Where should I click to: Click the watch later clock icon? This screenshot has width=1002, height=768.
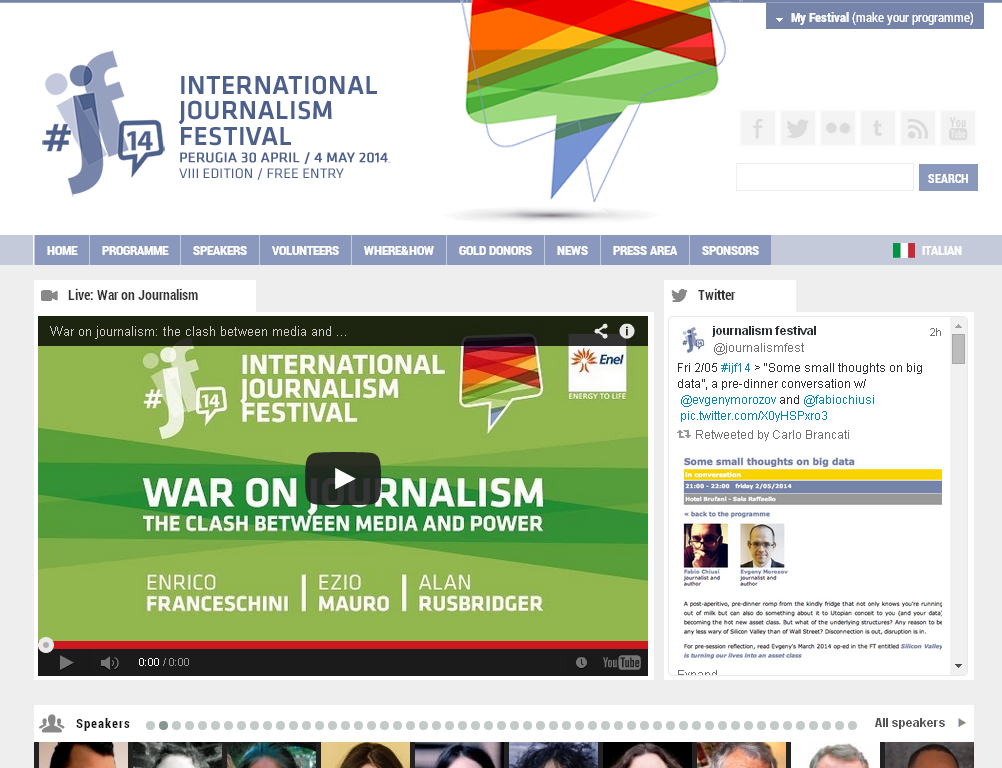[x=581, y=663]
